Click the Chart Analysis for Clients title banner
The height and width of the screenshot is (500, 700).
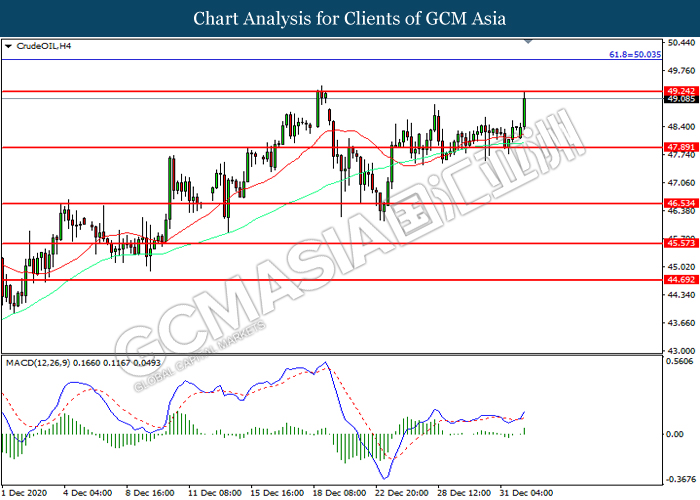350,18
